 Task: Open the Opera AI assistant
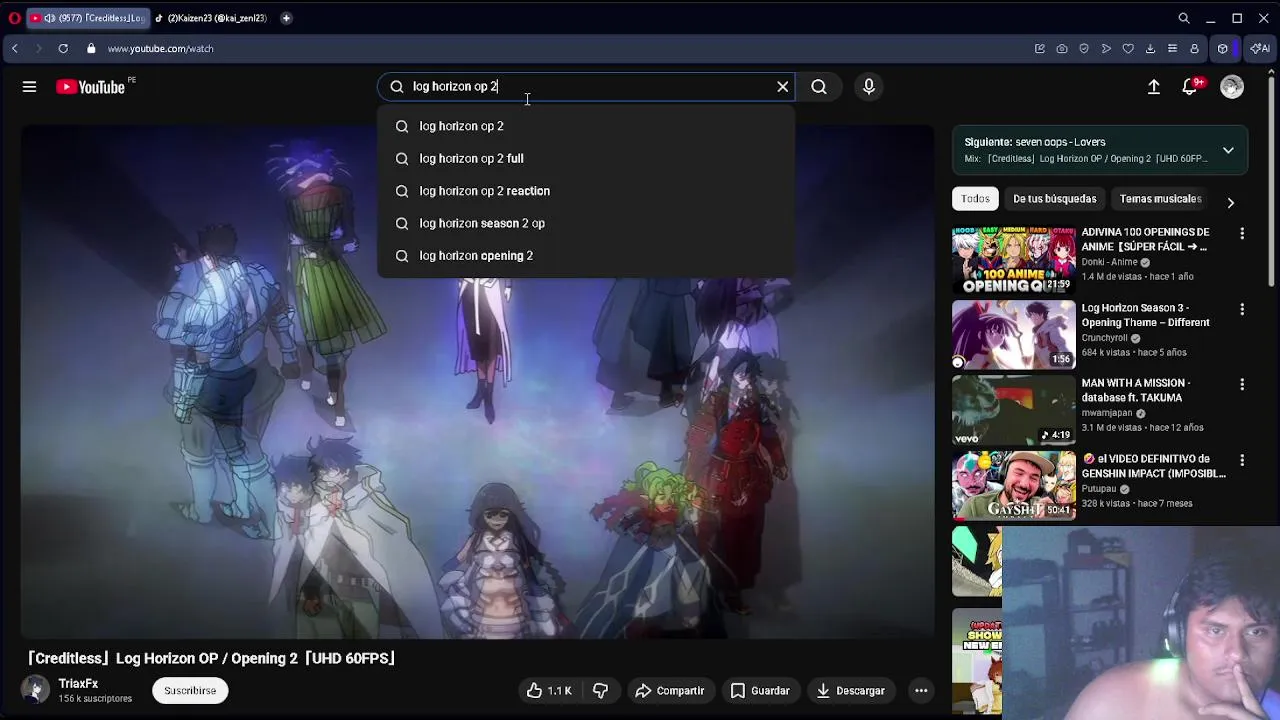coord(1259,48)
